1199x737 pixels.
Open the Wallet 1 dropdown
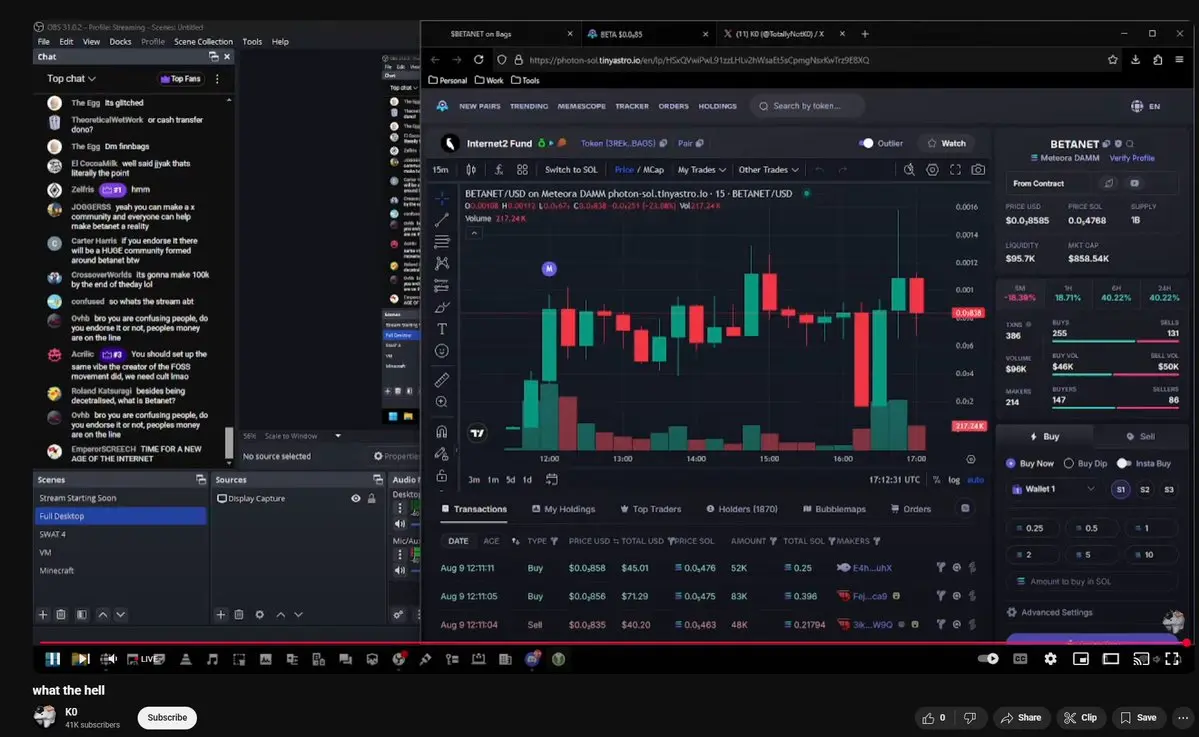[x=1054, y=489]
